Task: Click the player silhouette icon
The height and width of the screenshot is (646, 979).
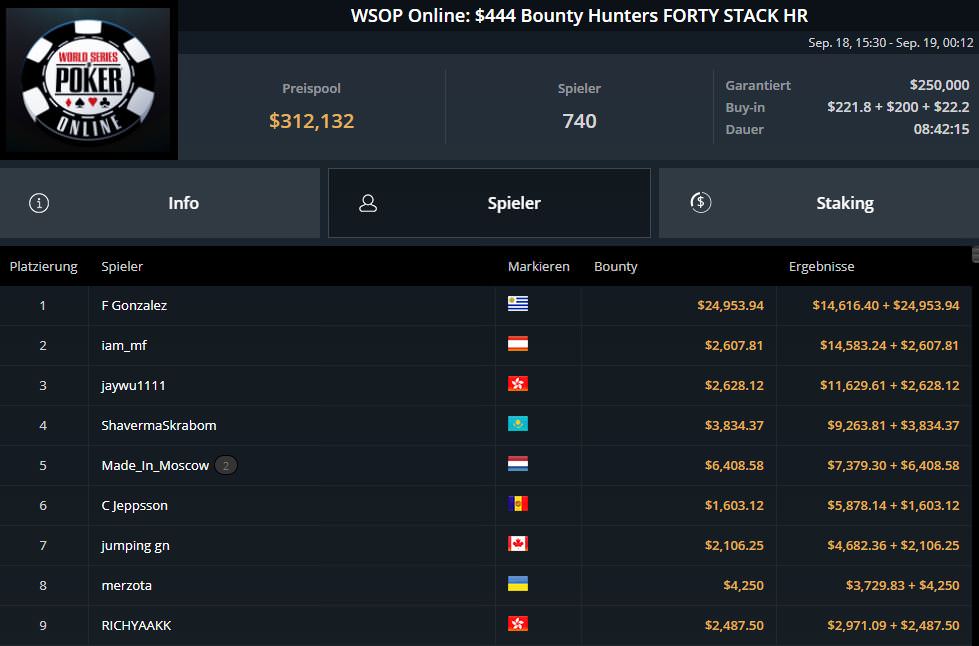Action: (368, 203)
